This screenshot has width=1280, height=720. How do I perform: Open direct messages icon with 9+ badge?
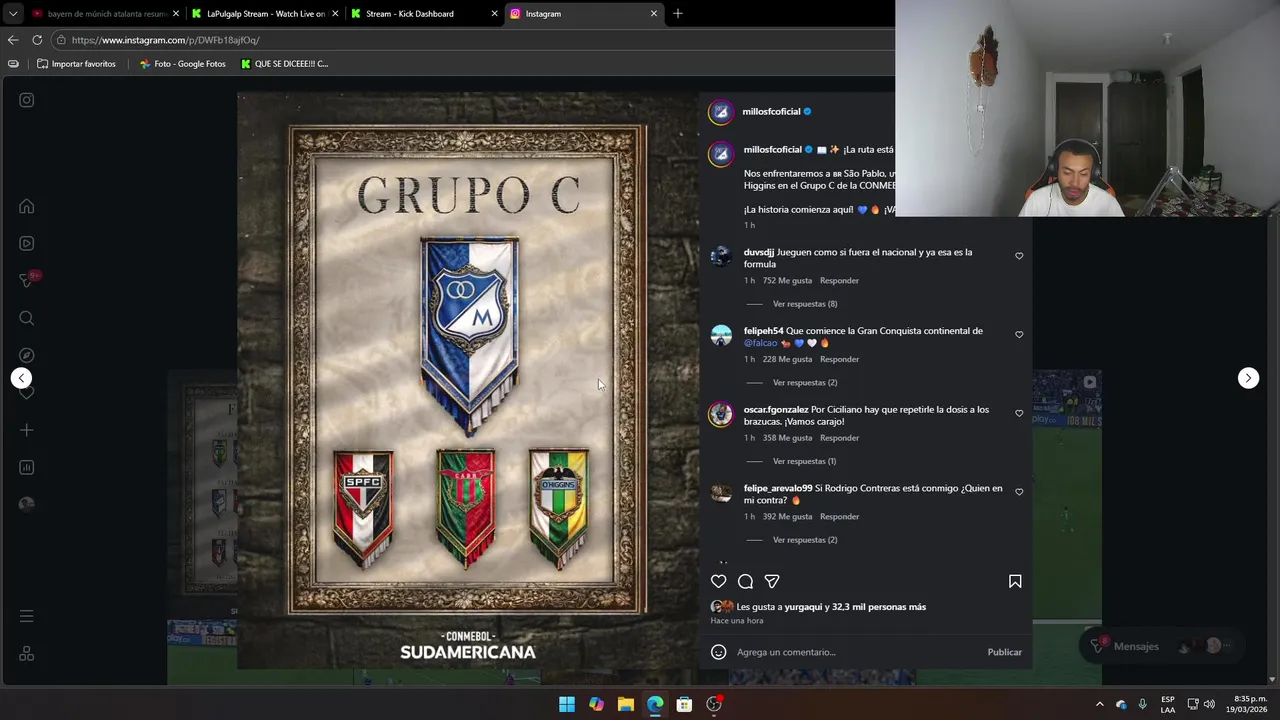click(x=27, y=281)
